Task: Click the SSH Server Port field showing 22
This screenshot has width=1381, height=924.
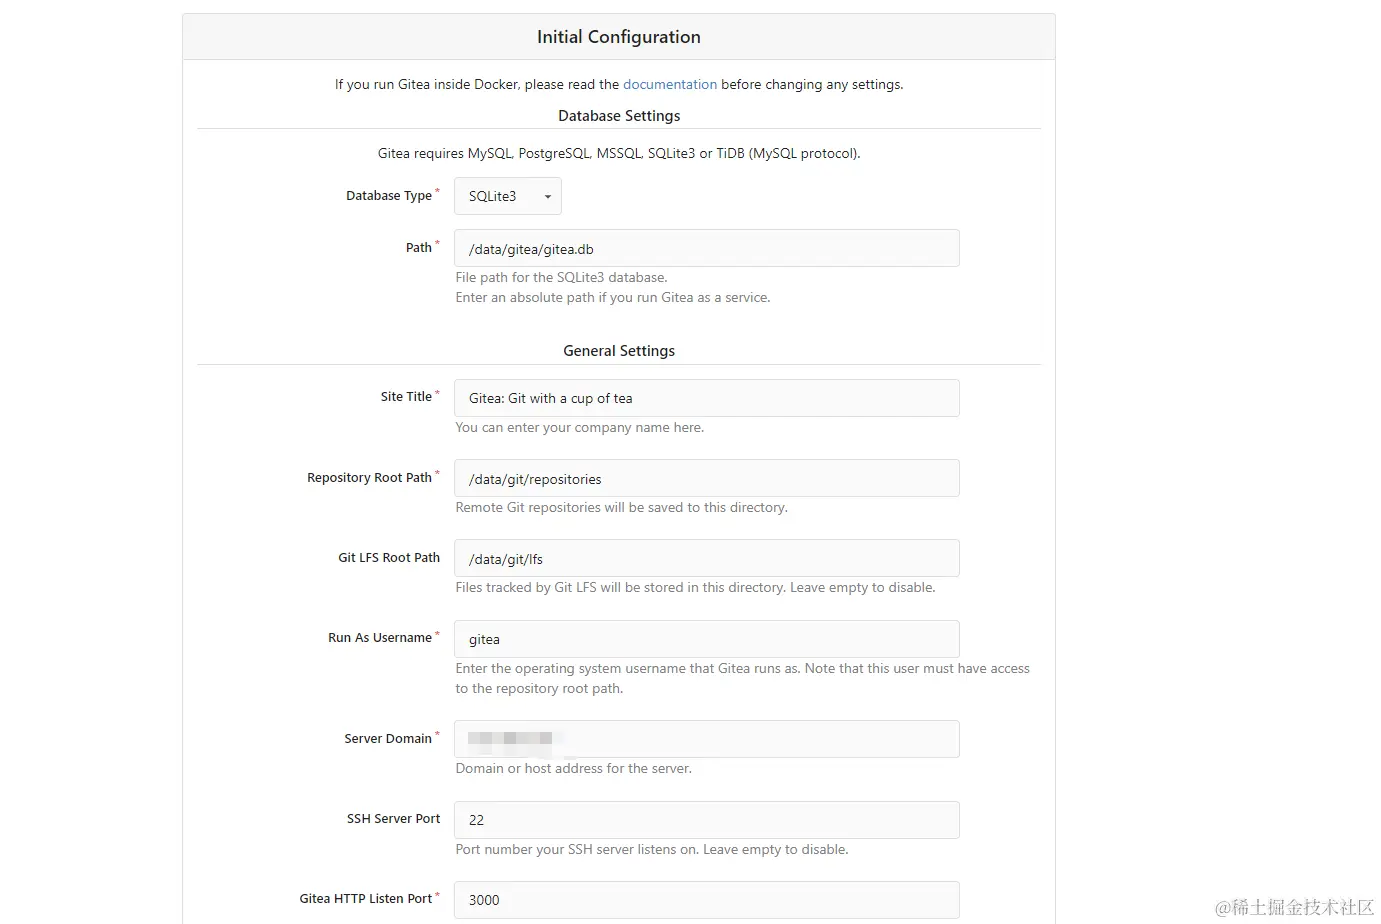Action: [706, 820]
